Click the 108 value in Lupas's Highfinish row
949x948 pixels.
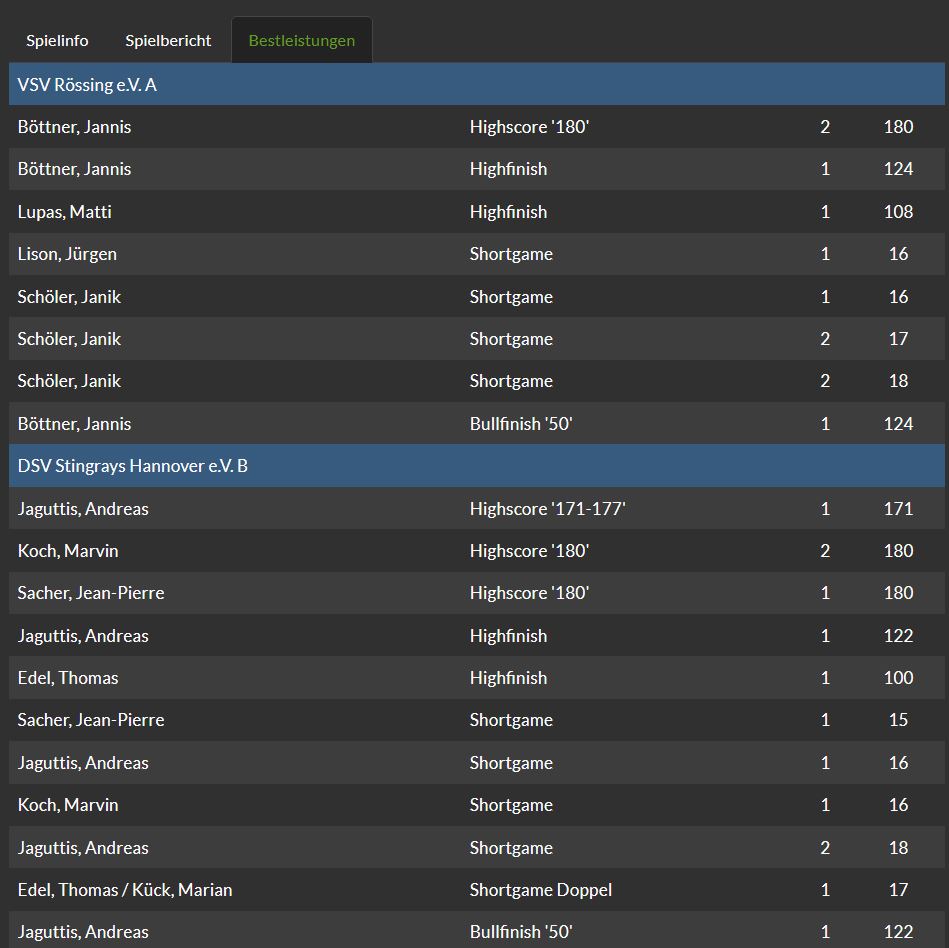pos(898,212)
